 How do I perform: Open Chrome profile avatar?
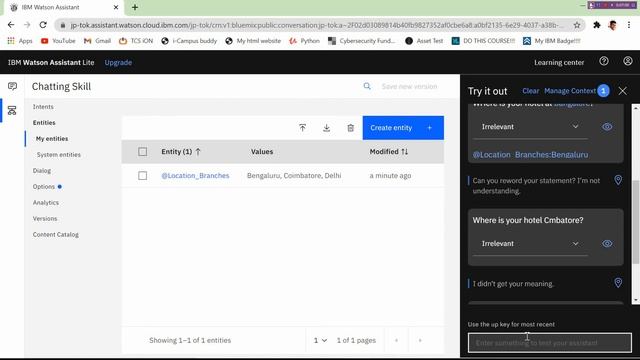(x=612, y=25)
